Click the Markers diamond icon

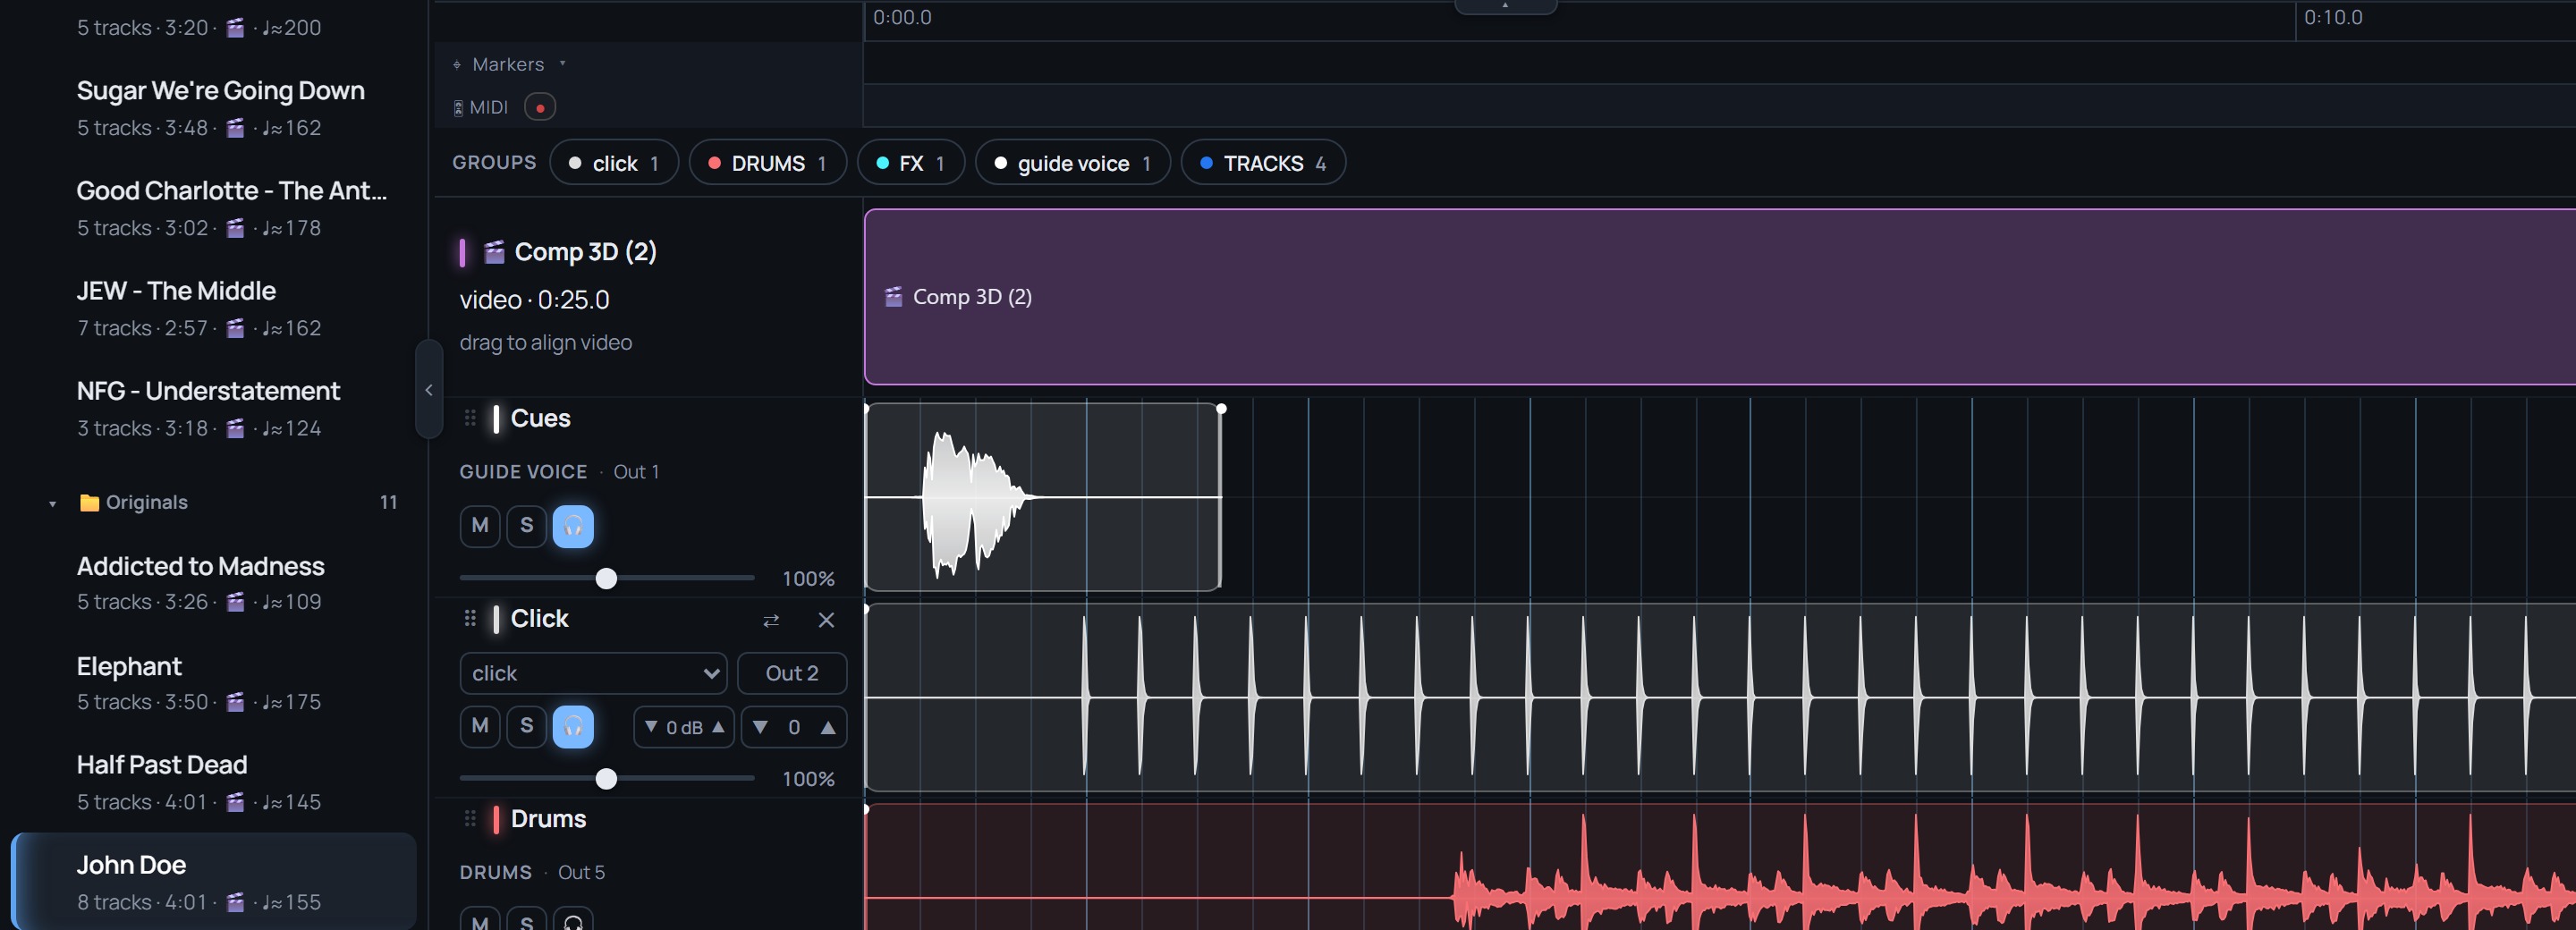457,65
